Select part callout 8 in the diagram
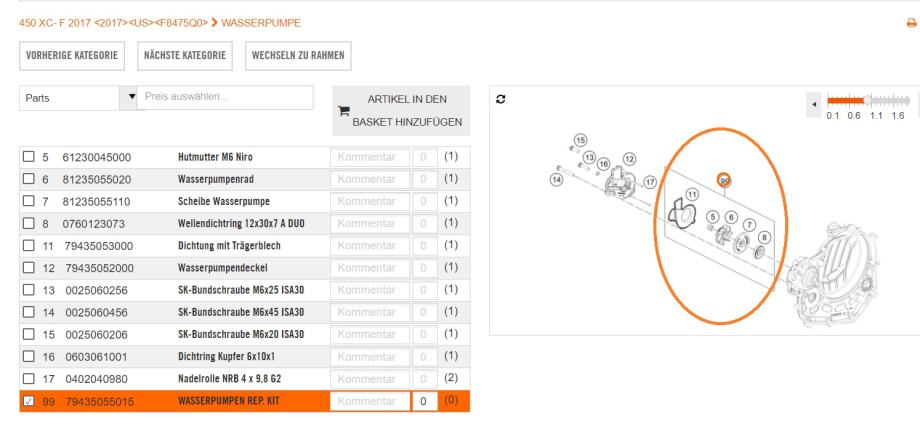This screenshot has height=447, width=920. point(765,237)
